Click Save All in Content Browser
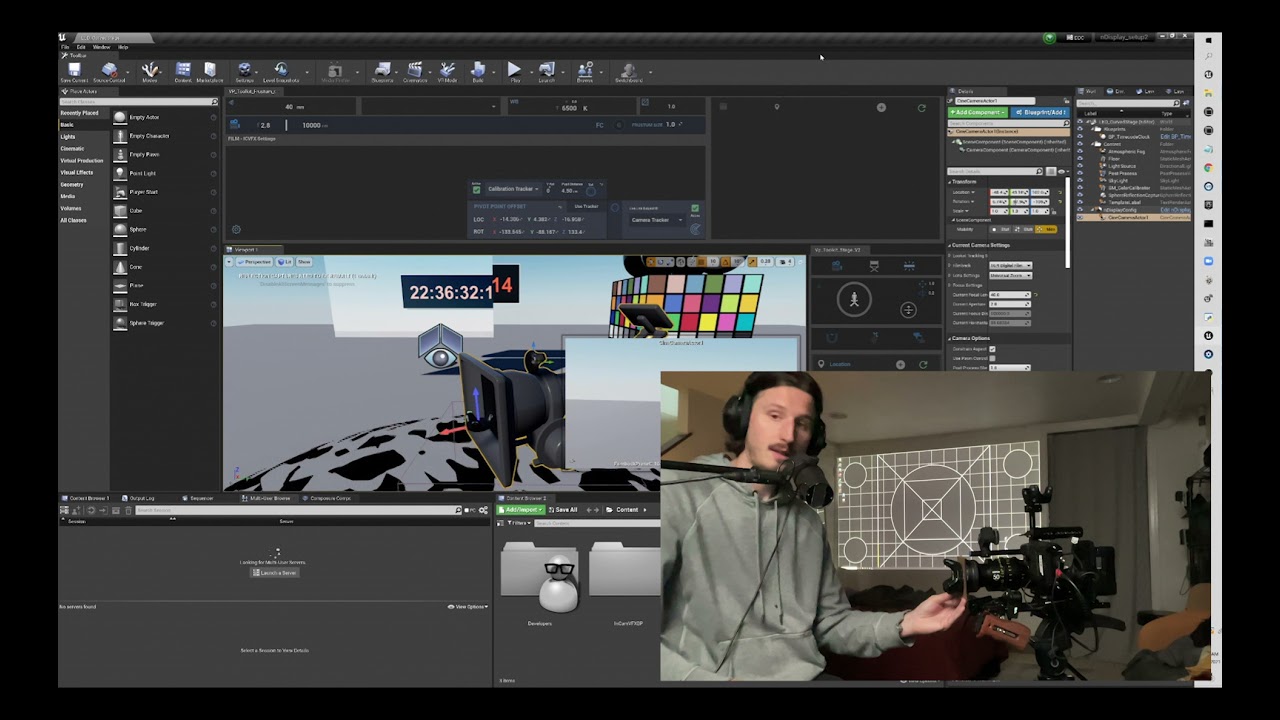Viewport: 1280px width, 720px height. click(563, 510)
